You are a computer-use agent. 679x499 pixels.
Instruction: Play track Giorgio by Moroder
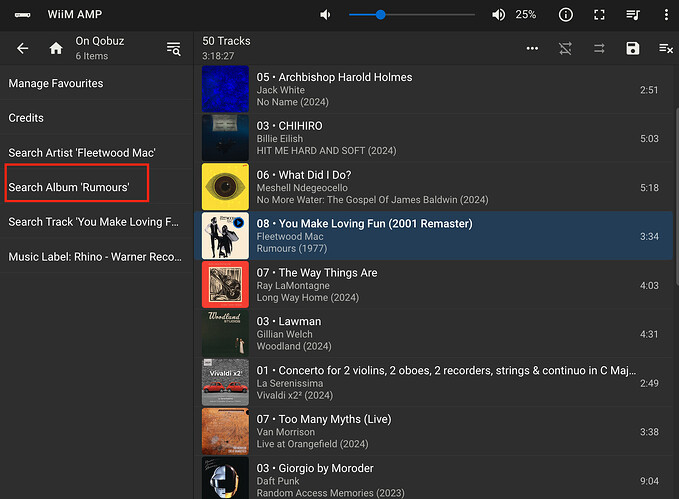click(433, 478)
